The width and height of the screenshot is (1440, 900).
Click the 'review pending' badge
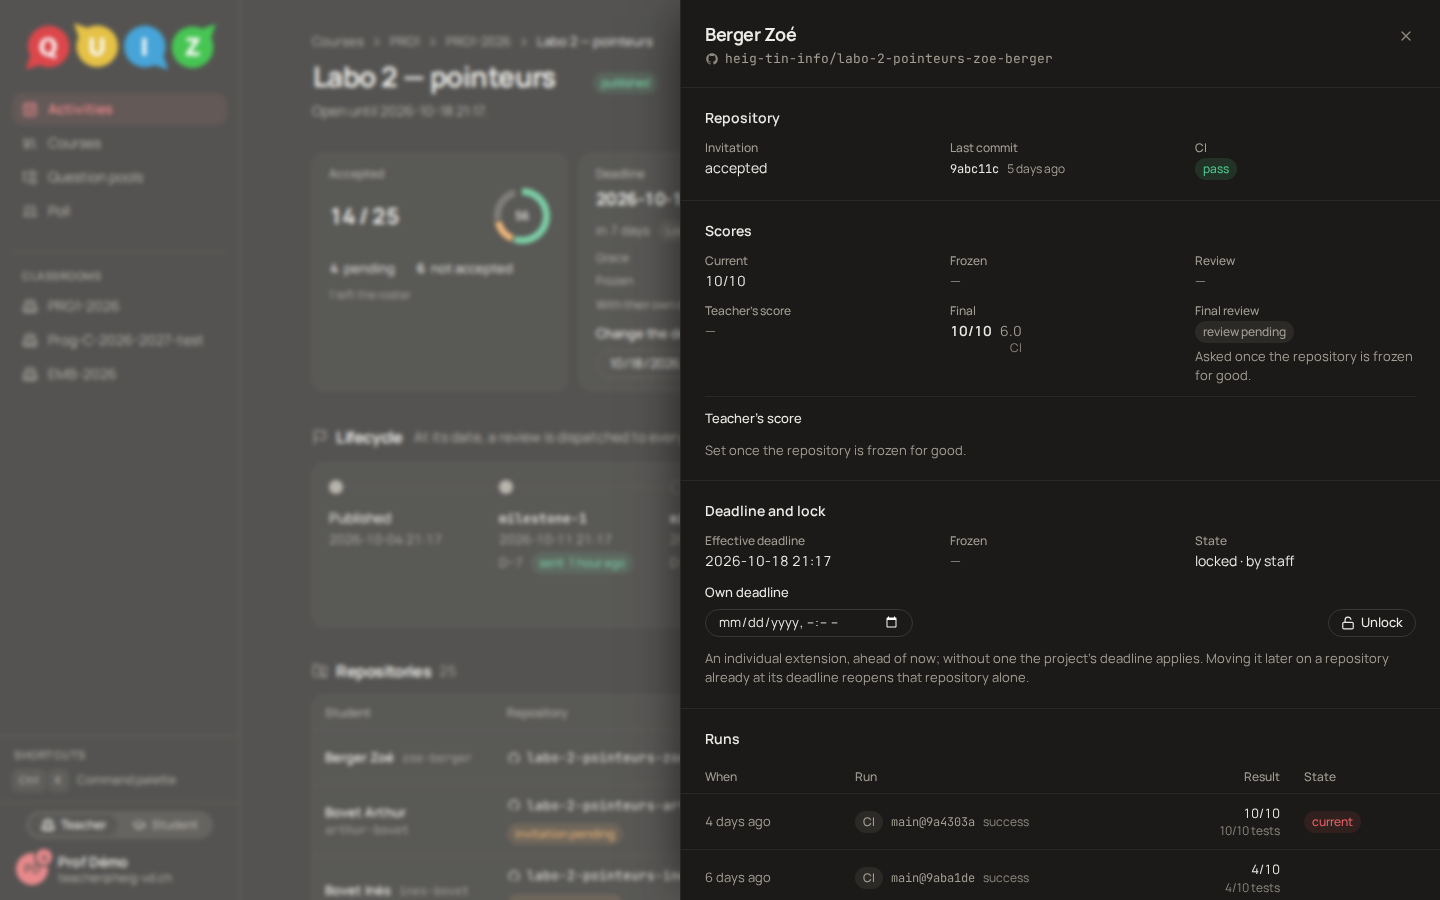(1244, 332)
